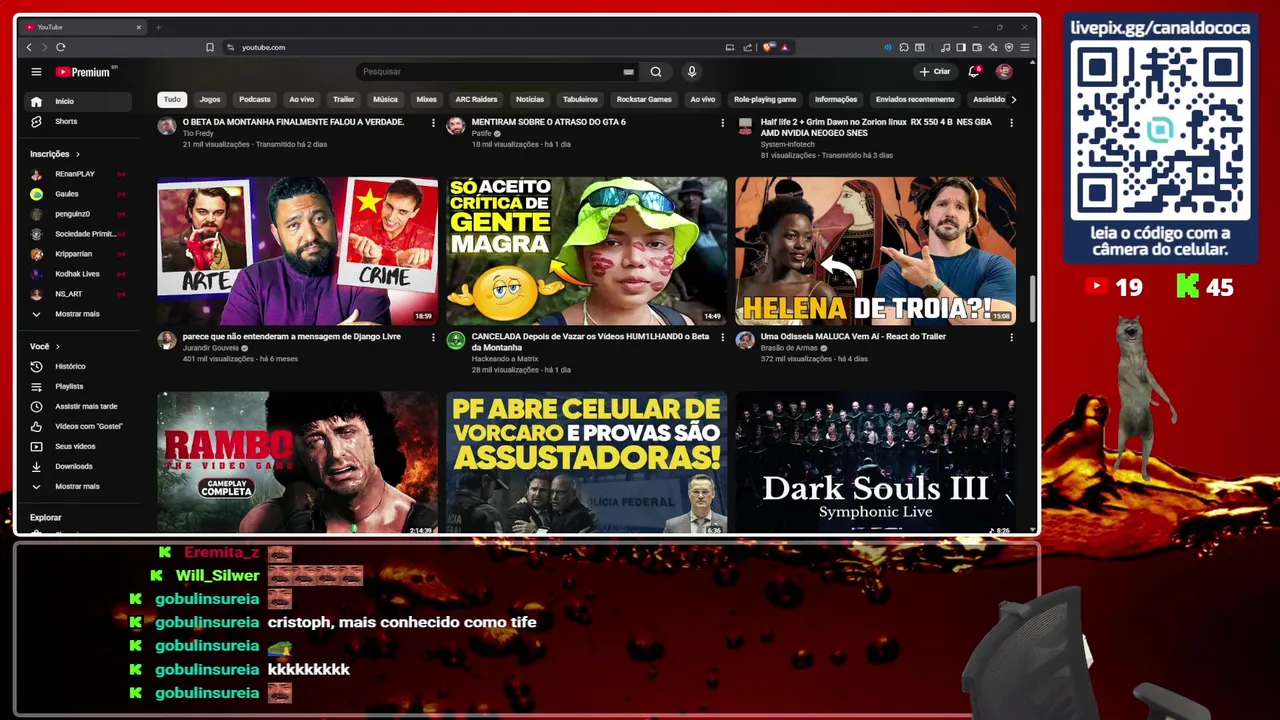Screen dimensions: 1280x720
Task: Click the YouTube Premium logo
Action: coord(86,72)
